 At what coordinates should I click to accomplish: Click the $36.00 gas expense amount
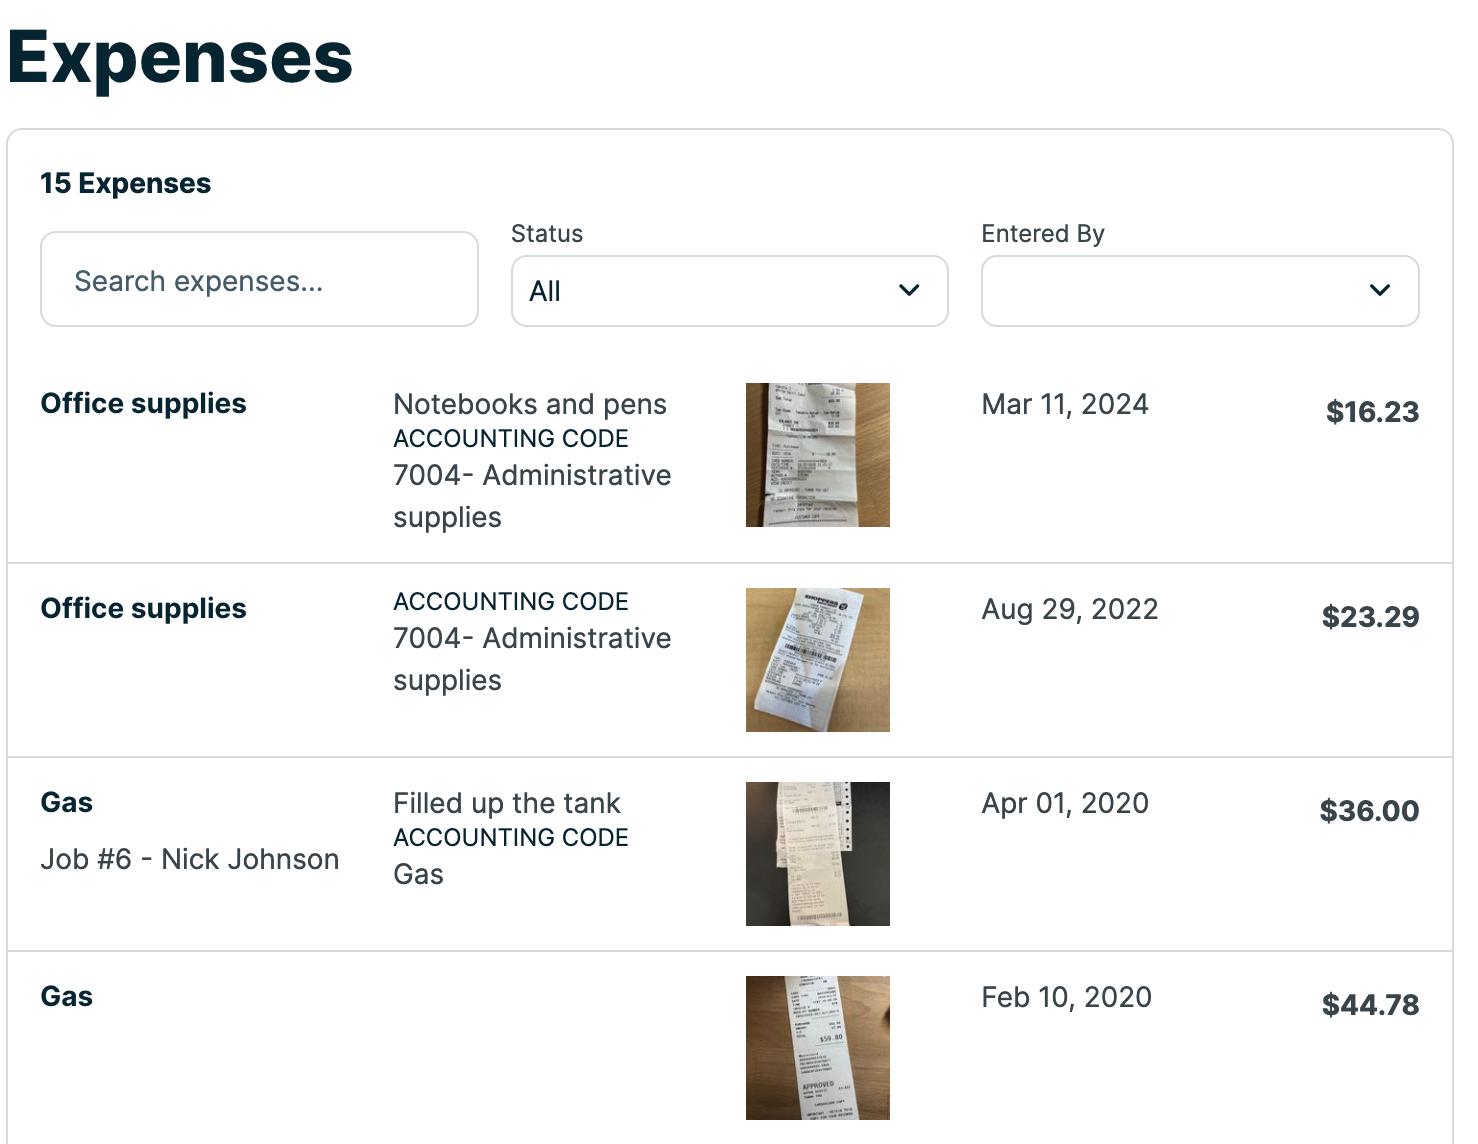tap(1368, 811)
